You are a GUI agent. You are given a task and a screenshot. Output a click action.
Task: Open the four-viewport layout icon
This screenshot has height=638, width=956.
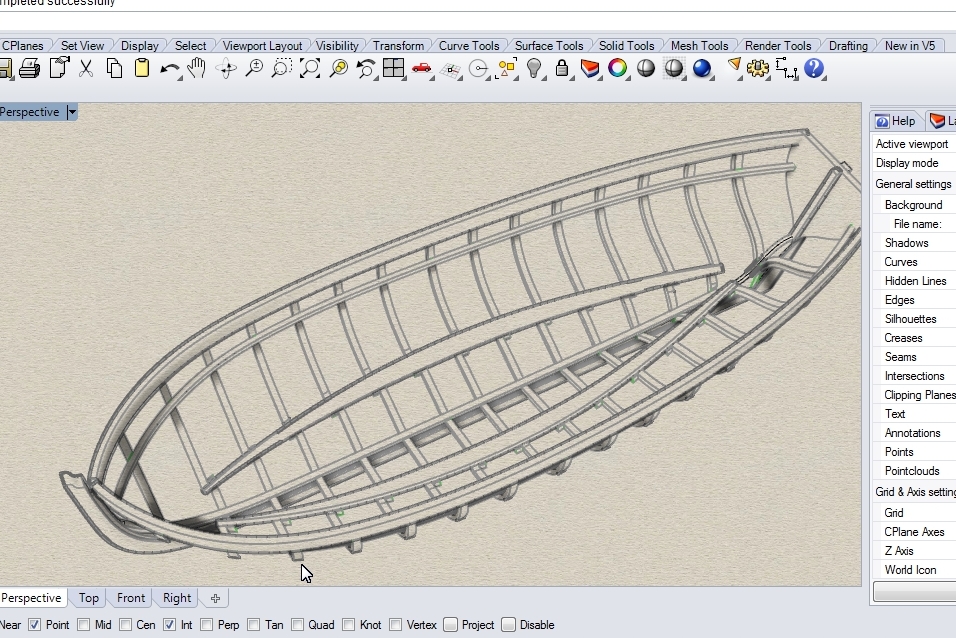click(x=393, y=68)
